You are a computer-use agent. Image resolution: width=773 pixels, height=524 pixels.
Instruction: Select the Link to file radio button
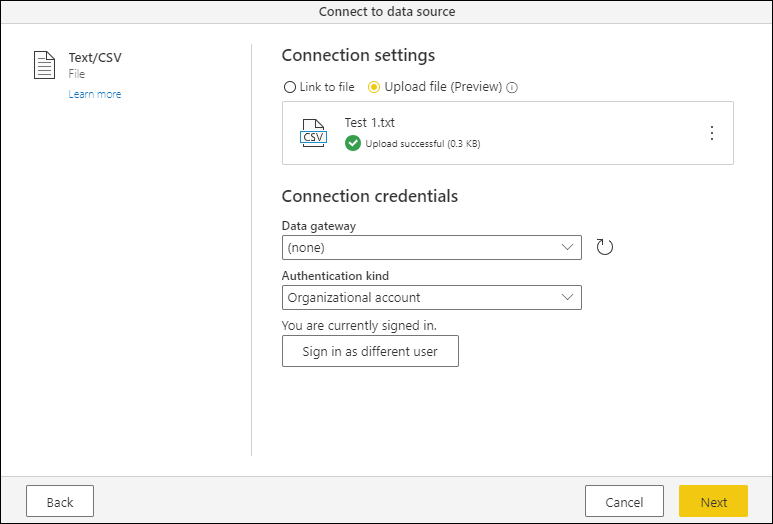pyautogui.click(x=290, y=87)
